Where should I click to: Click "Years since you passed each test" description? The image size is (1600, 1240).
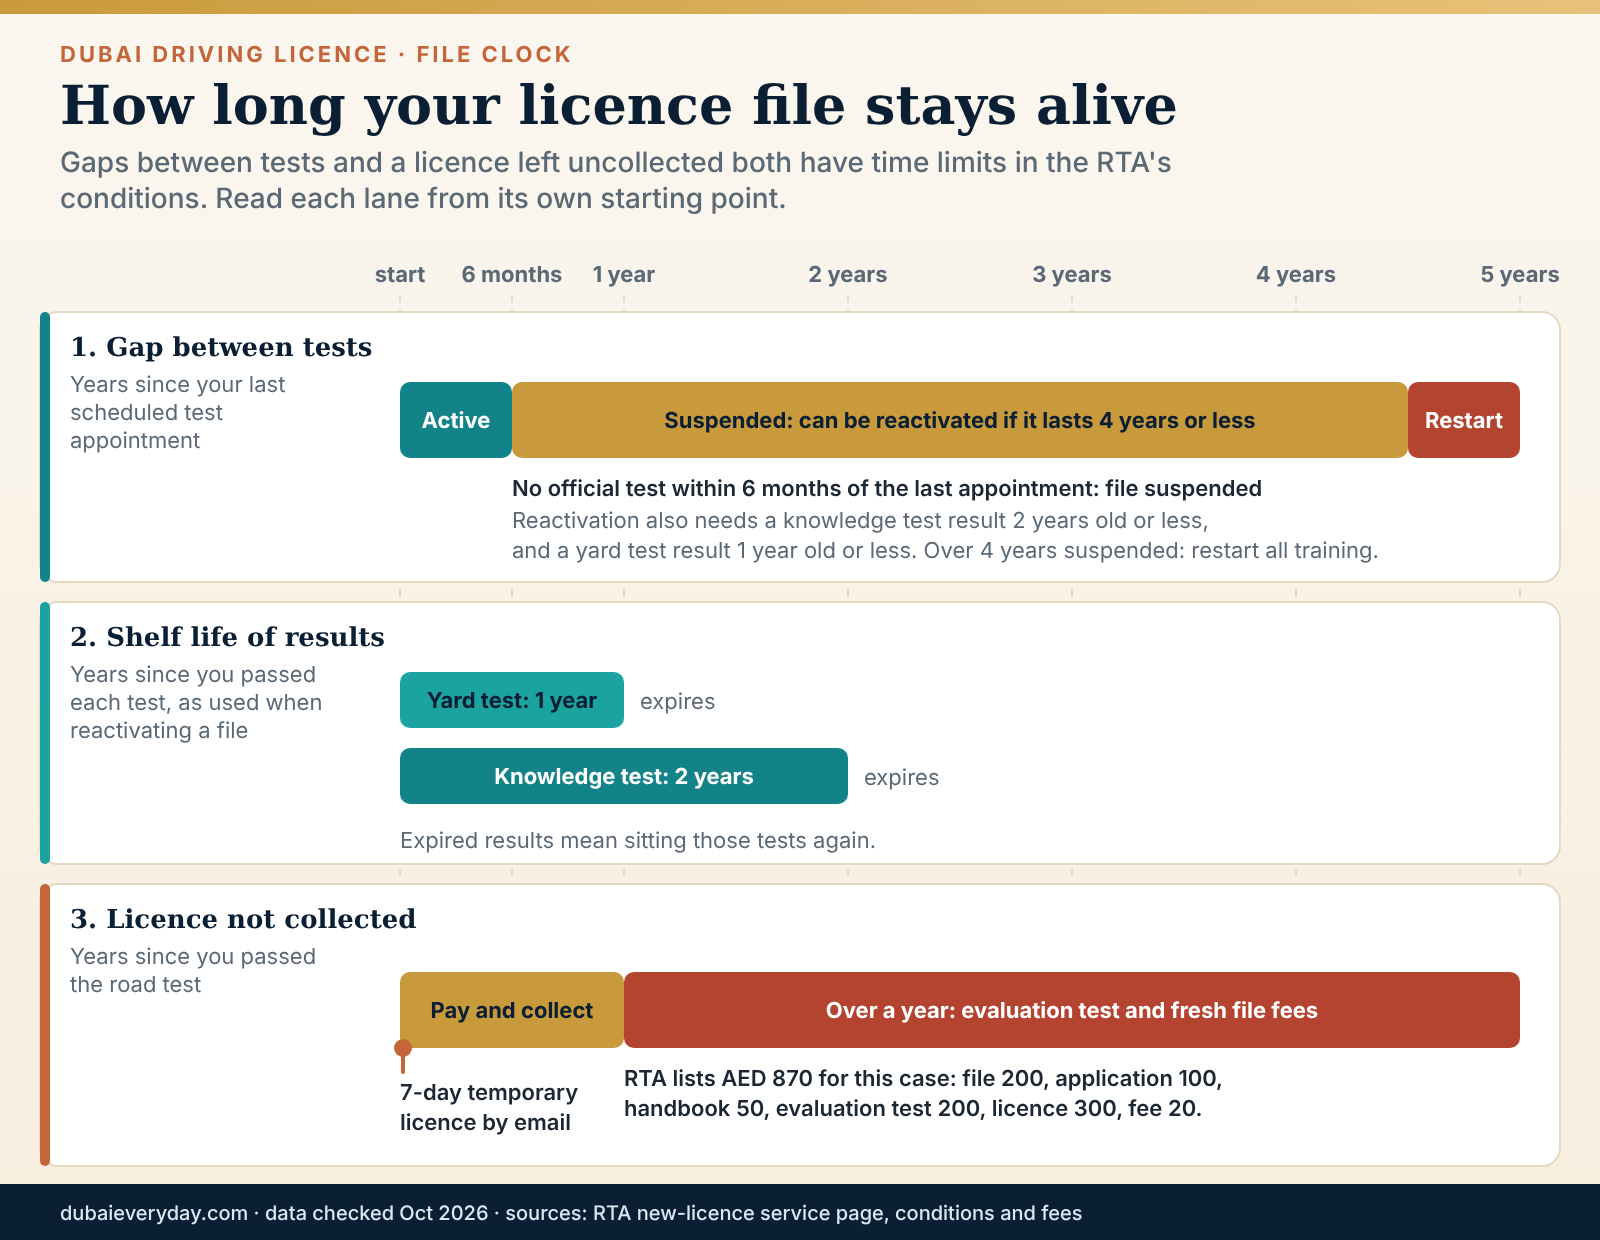196,702
